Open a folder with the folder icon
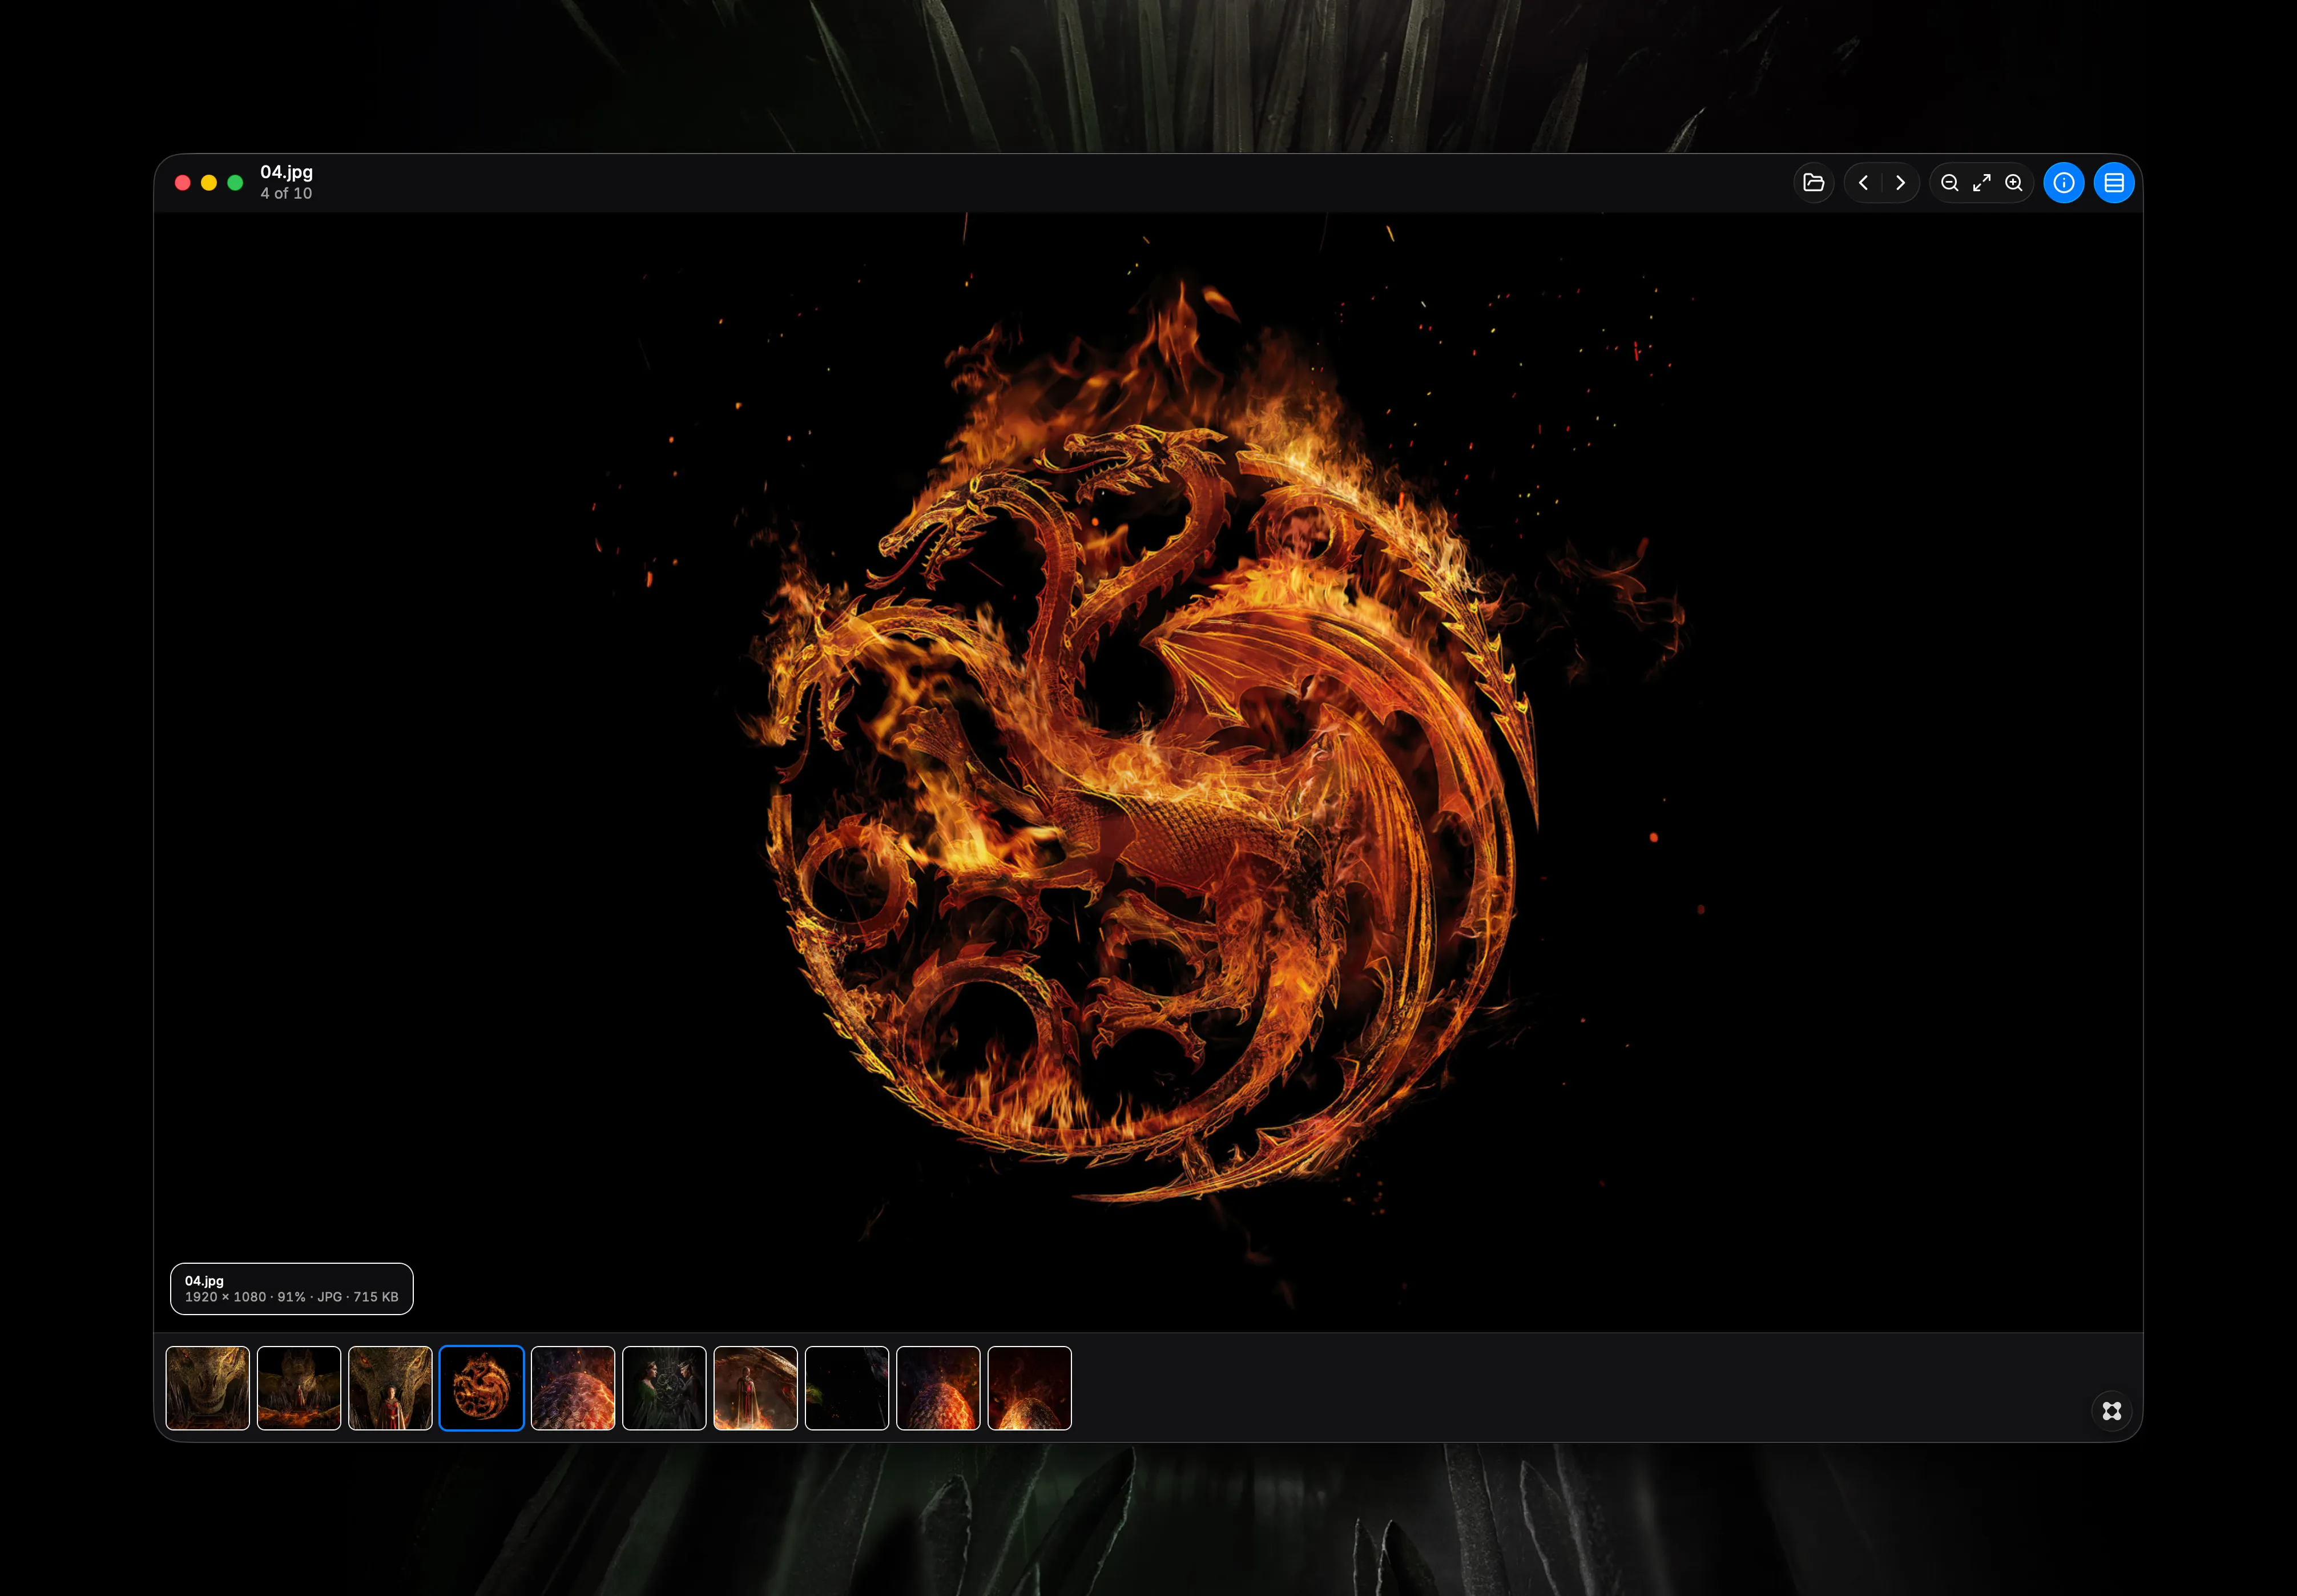 1813,183
